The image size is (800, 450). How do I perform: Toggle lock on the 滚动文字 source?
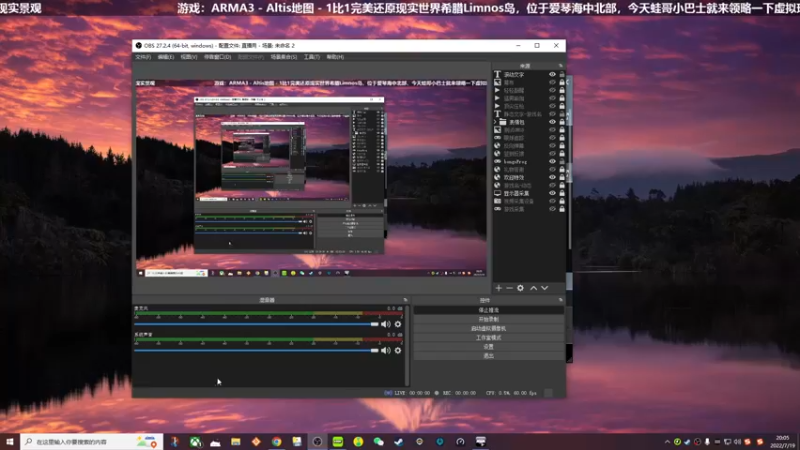tap(562, 74)
